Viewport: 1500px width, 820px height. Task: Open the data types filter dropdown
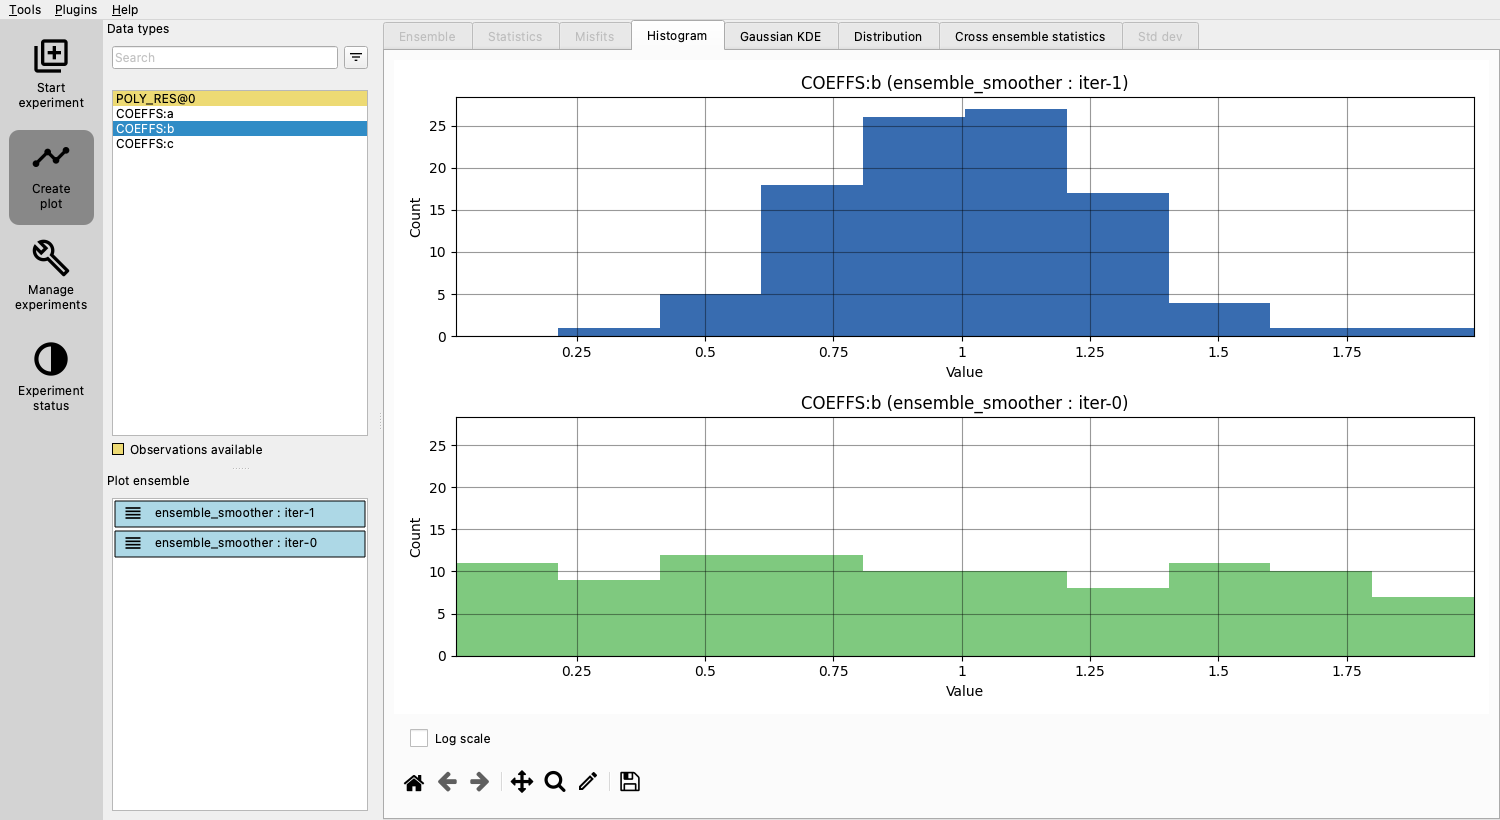356,58
